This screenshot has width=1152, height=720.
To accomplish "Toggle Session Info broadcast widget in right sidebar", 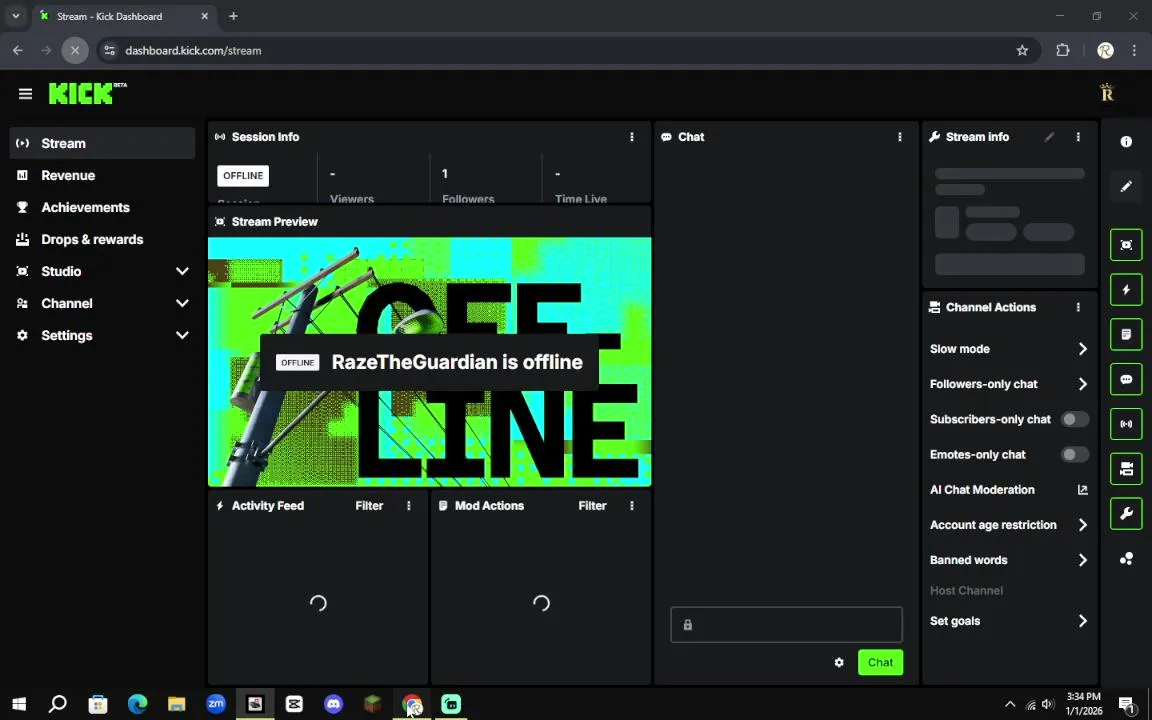I will click(x=1126, y=424).
